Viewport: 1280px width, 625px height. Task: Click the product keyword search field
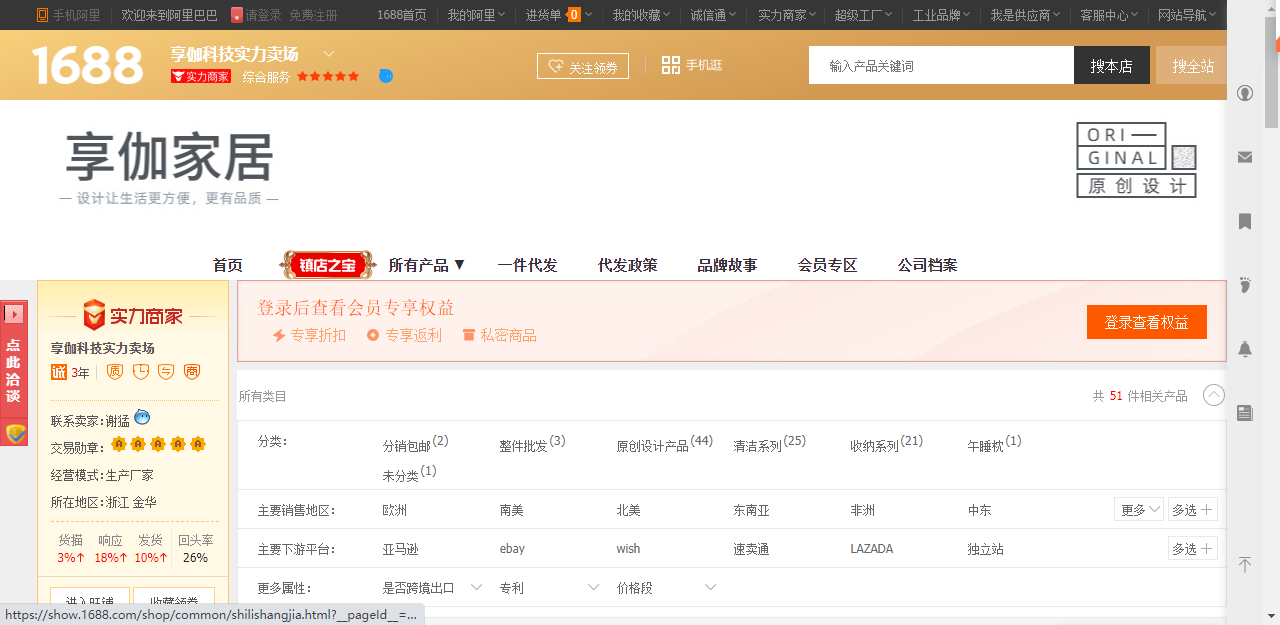941,65
